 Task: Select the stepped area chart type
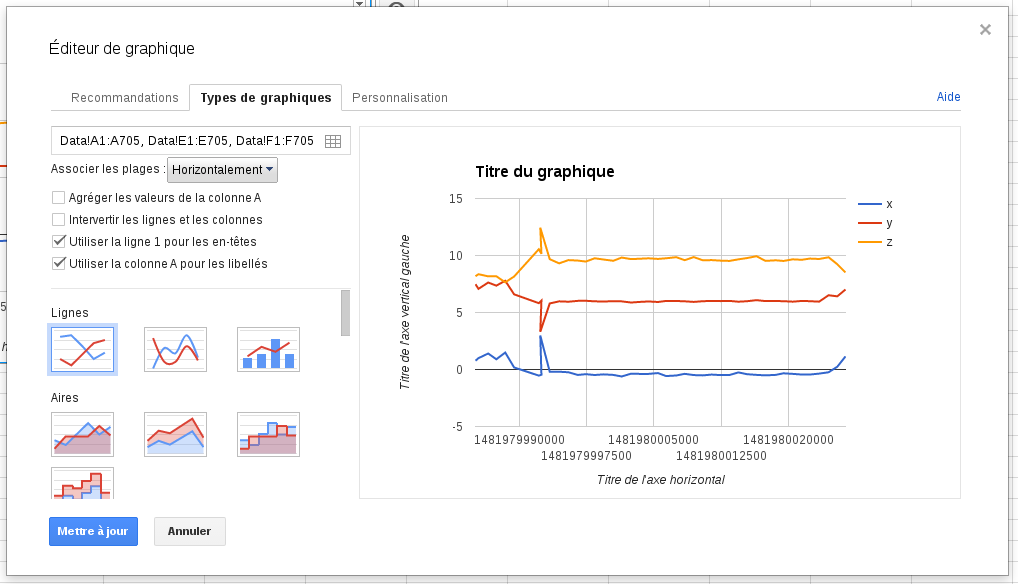[x=268, y=434]
